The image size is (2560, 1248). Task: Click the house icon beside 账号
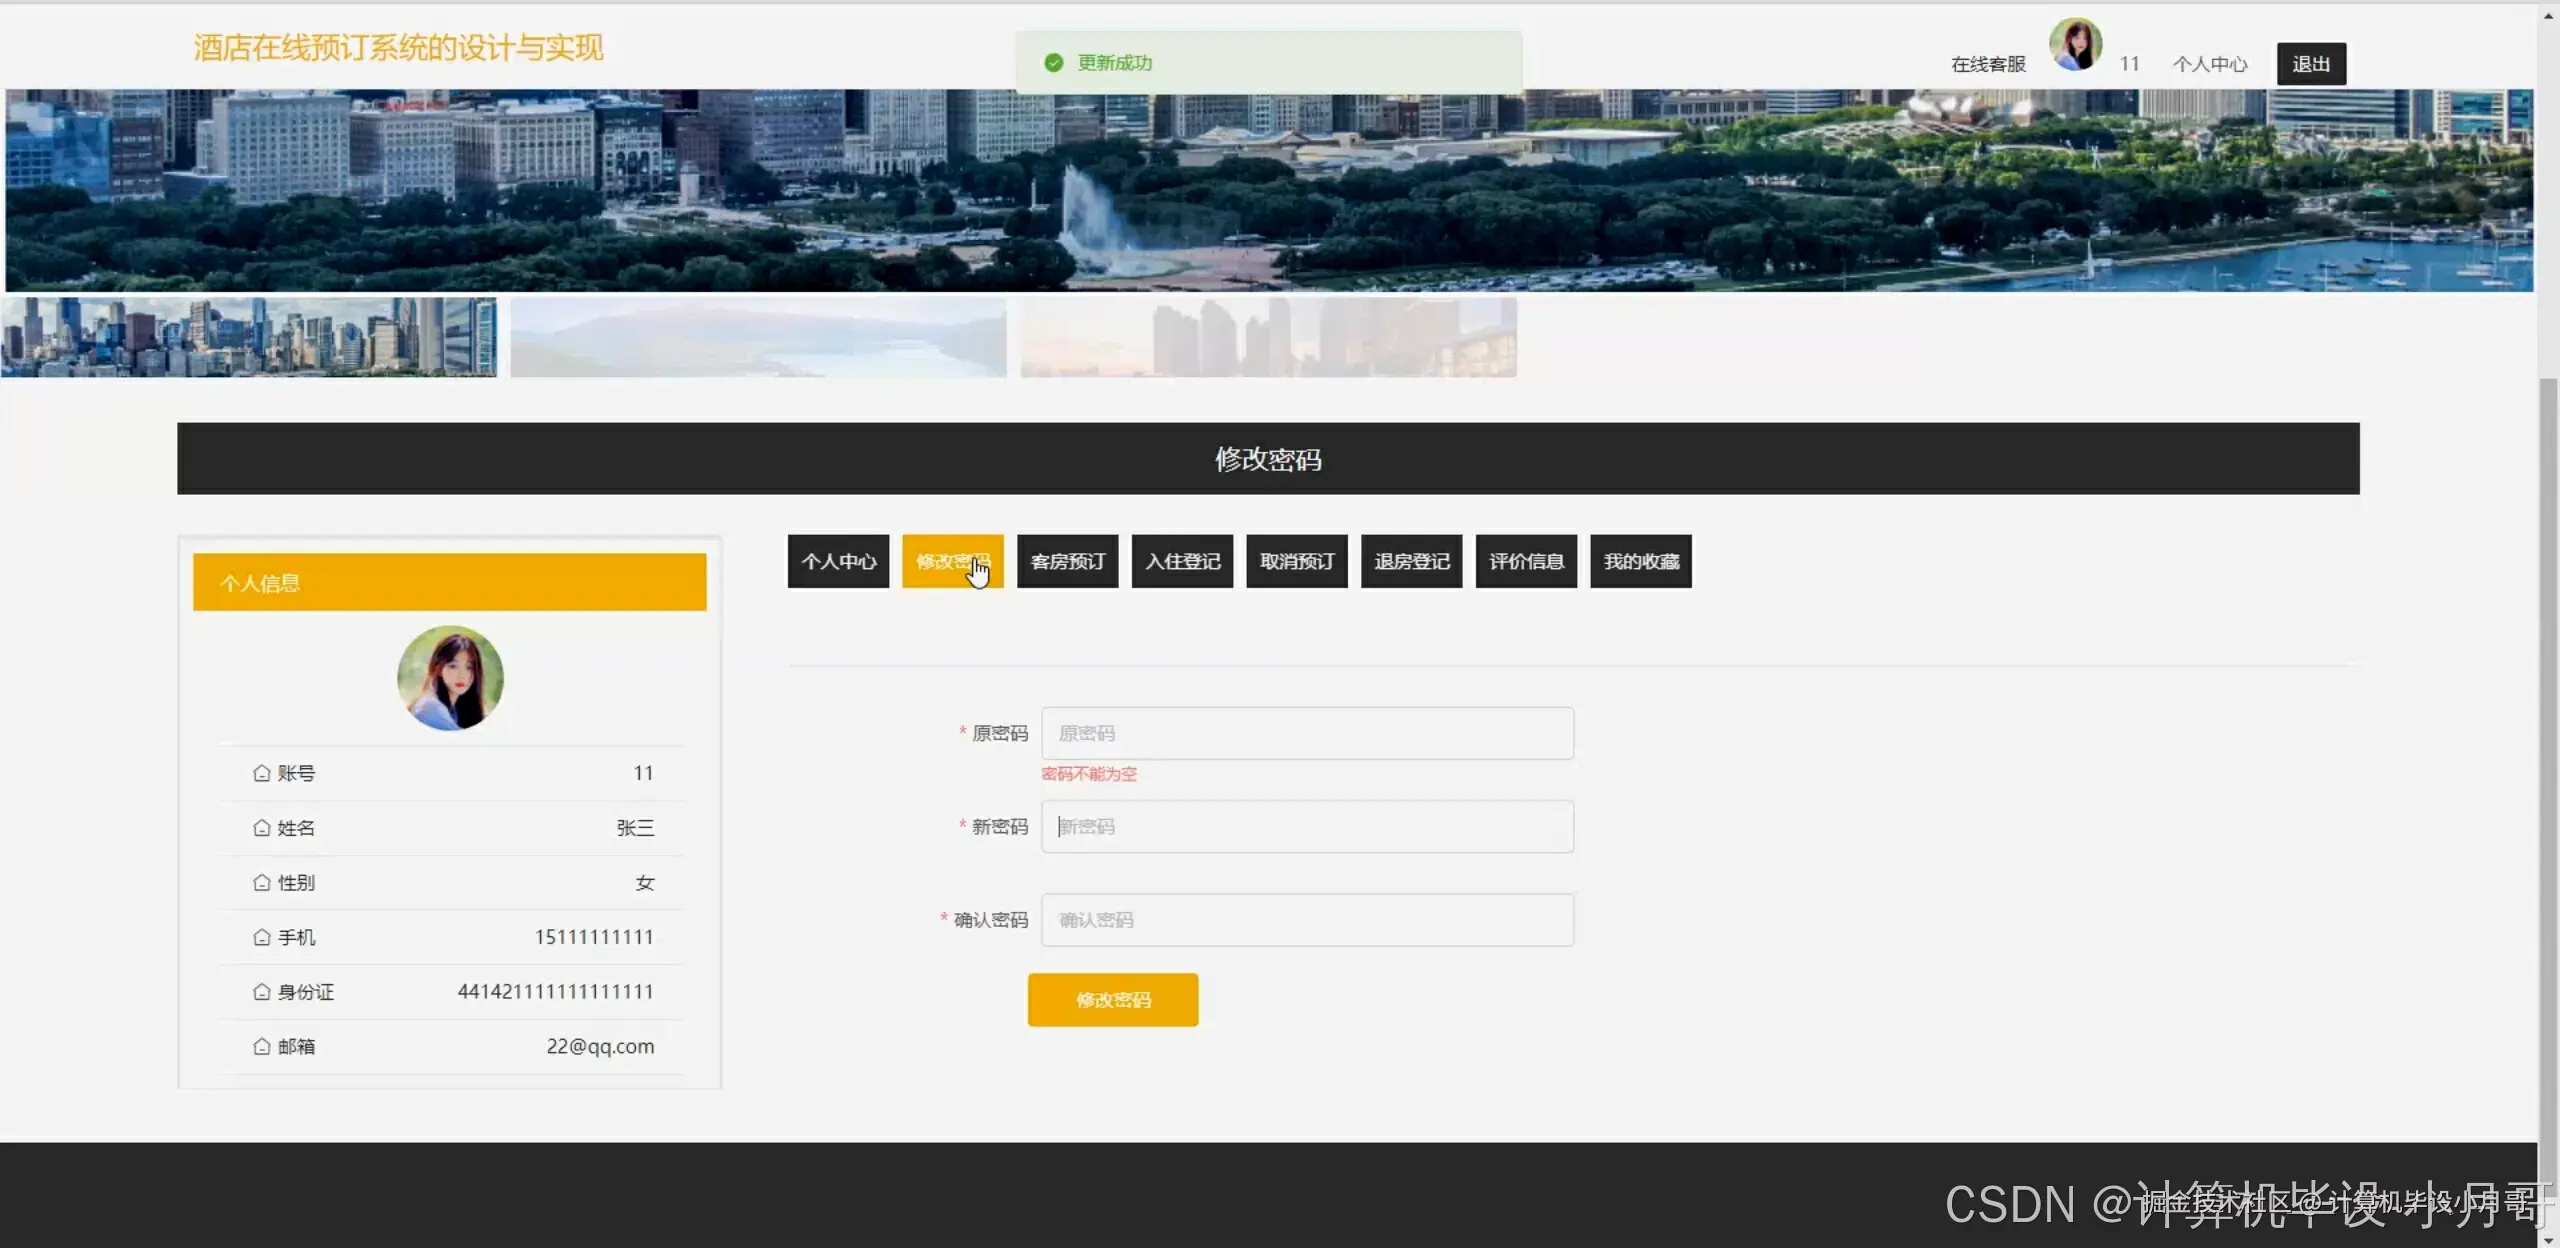coord(262,773)
